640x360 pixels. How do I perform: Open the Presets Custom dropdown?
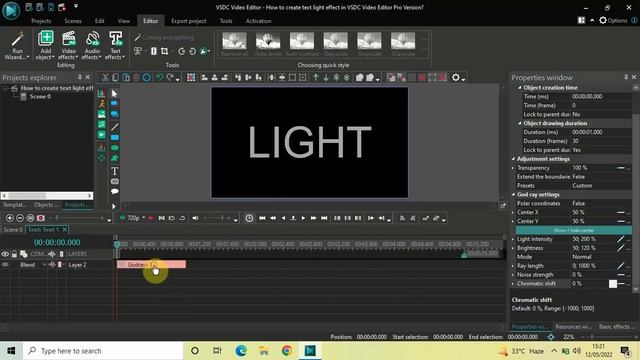[x=601, y=186]
